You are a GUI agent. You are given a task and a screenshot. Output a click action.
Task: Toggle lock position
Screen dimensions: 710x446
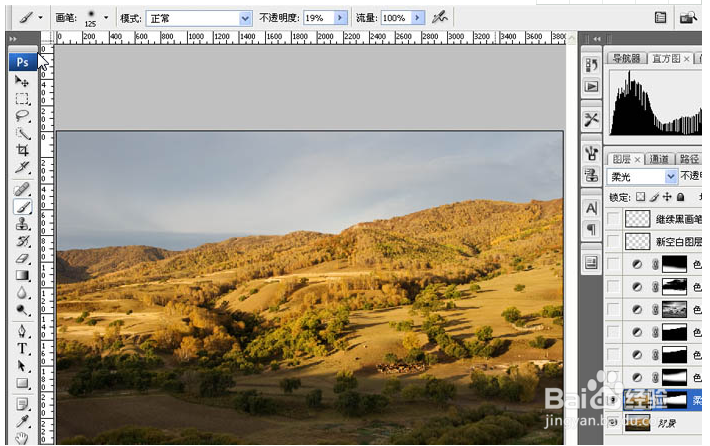(667, 197)
